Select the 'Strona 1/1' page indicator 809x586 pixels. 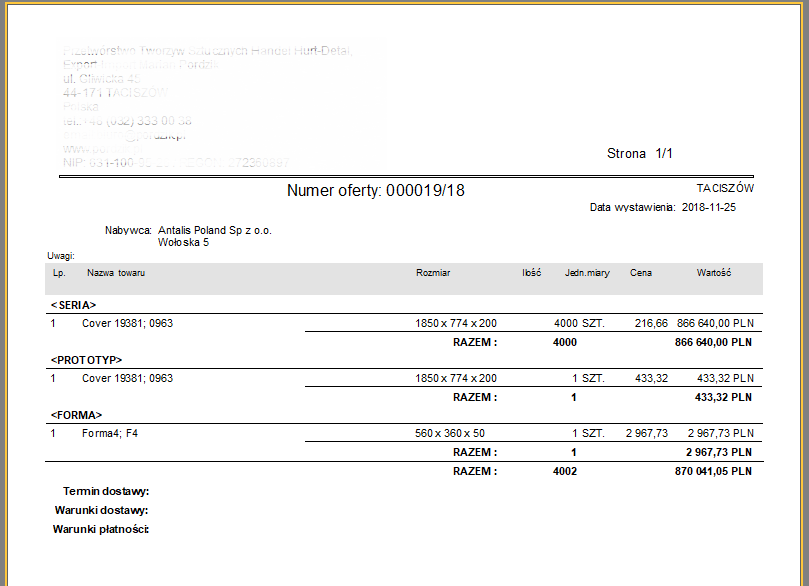[x=640, y=154]
